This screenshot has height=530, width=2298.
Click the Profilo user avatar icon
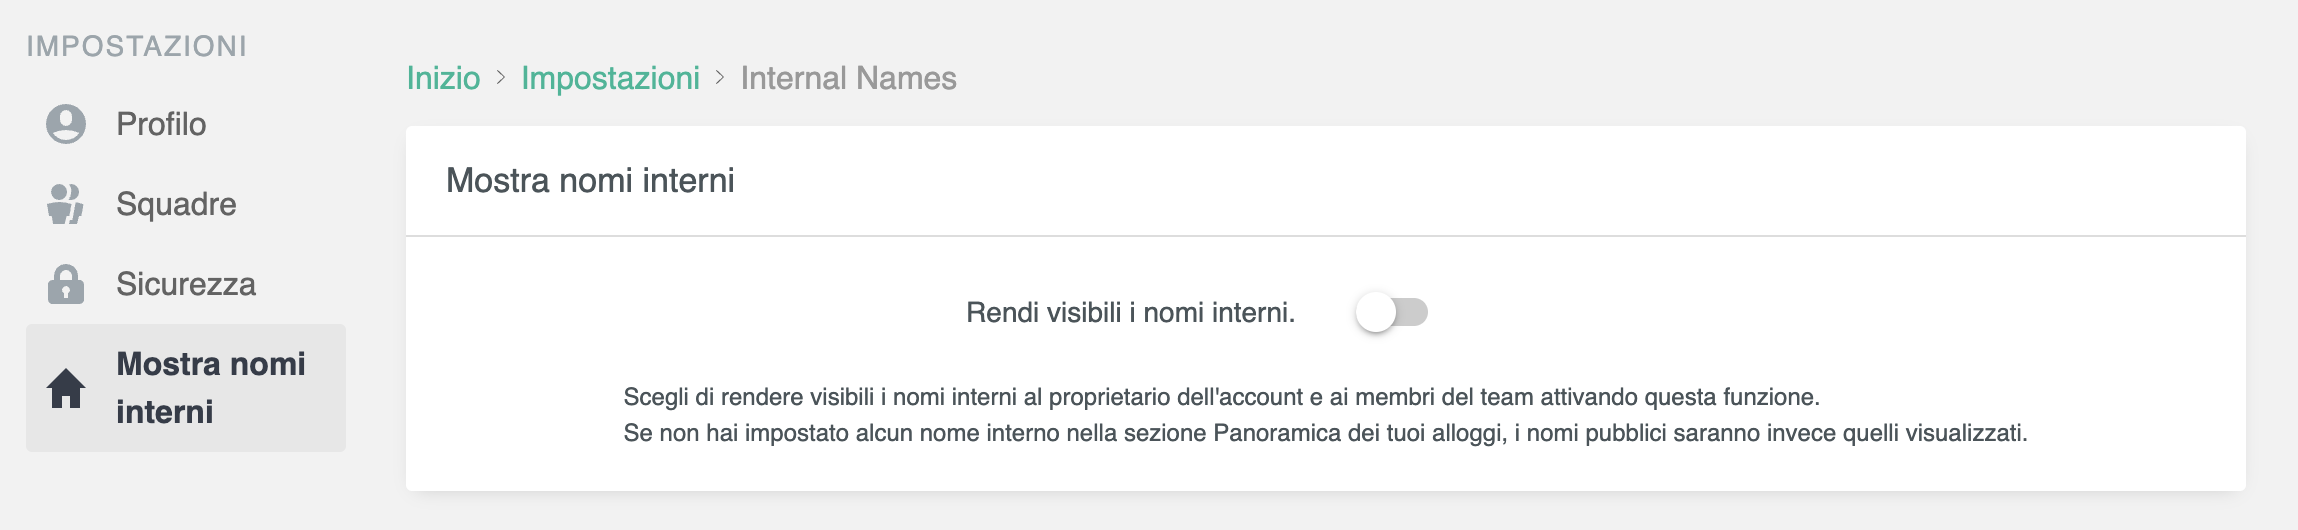point(66,124)
